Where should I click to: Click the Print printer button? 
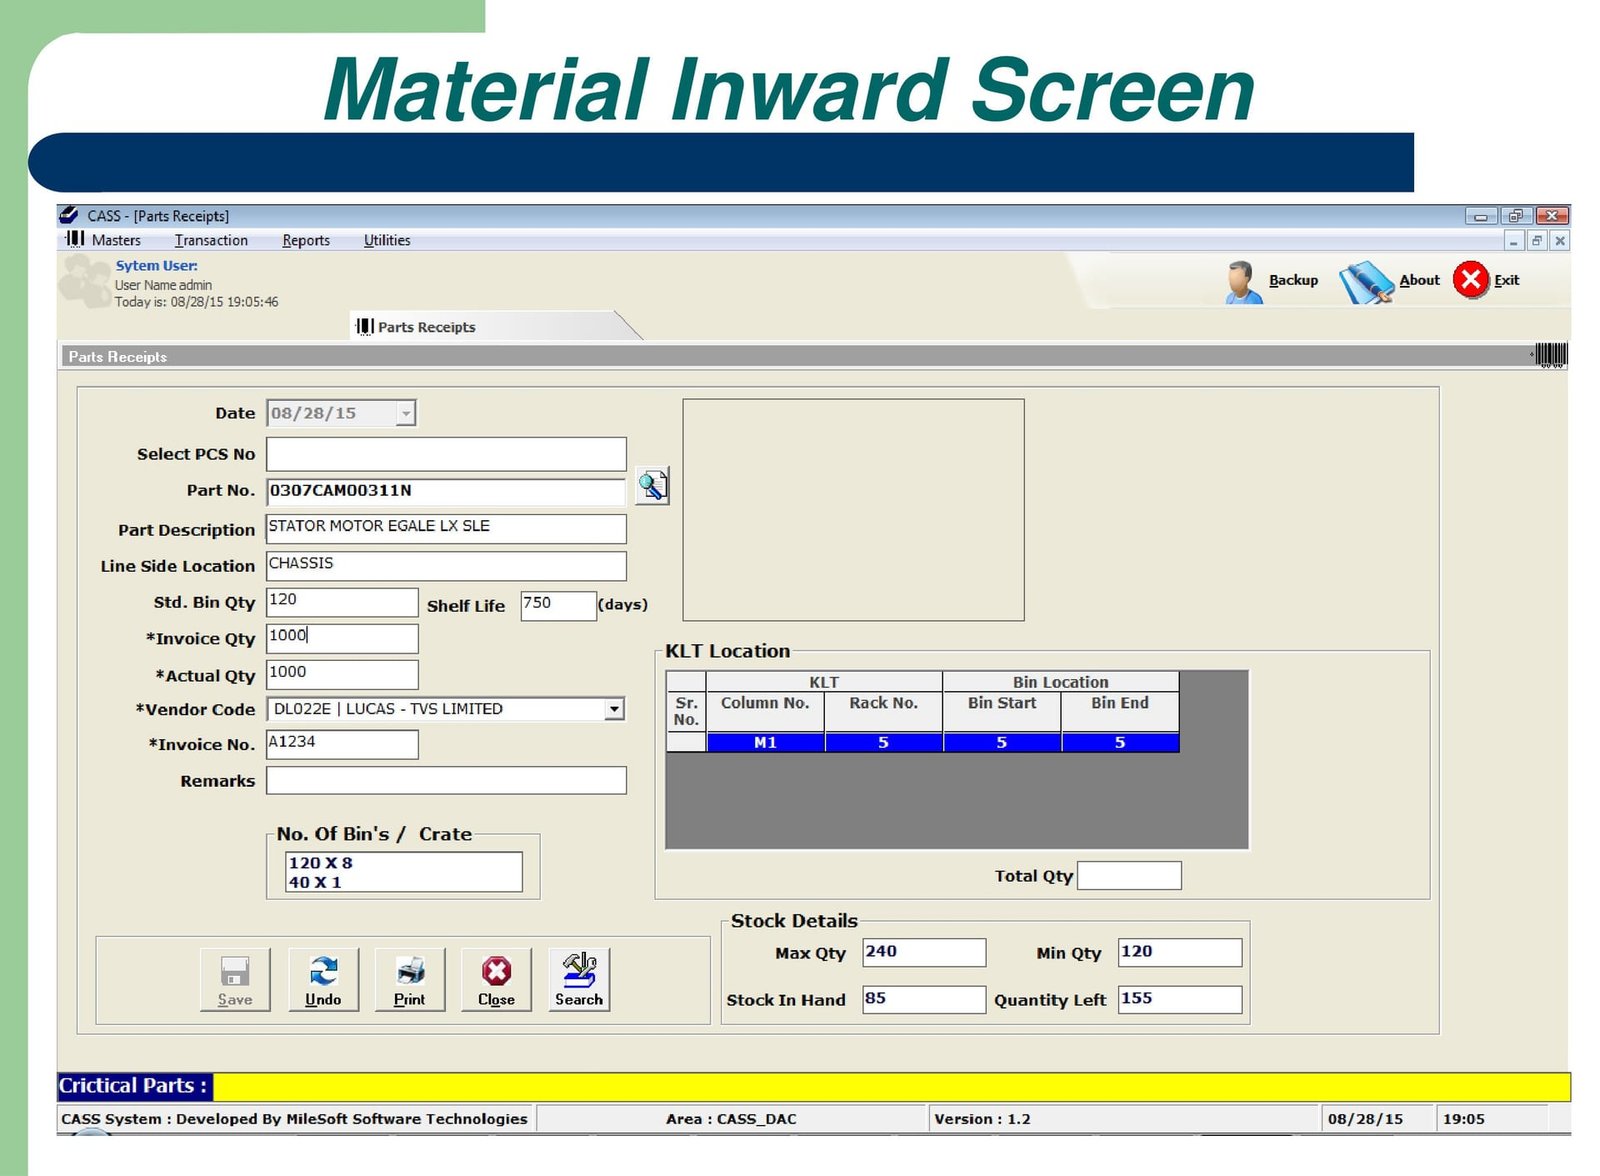(410, 979)
